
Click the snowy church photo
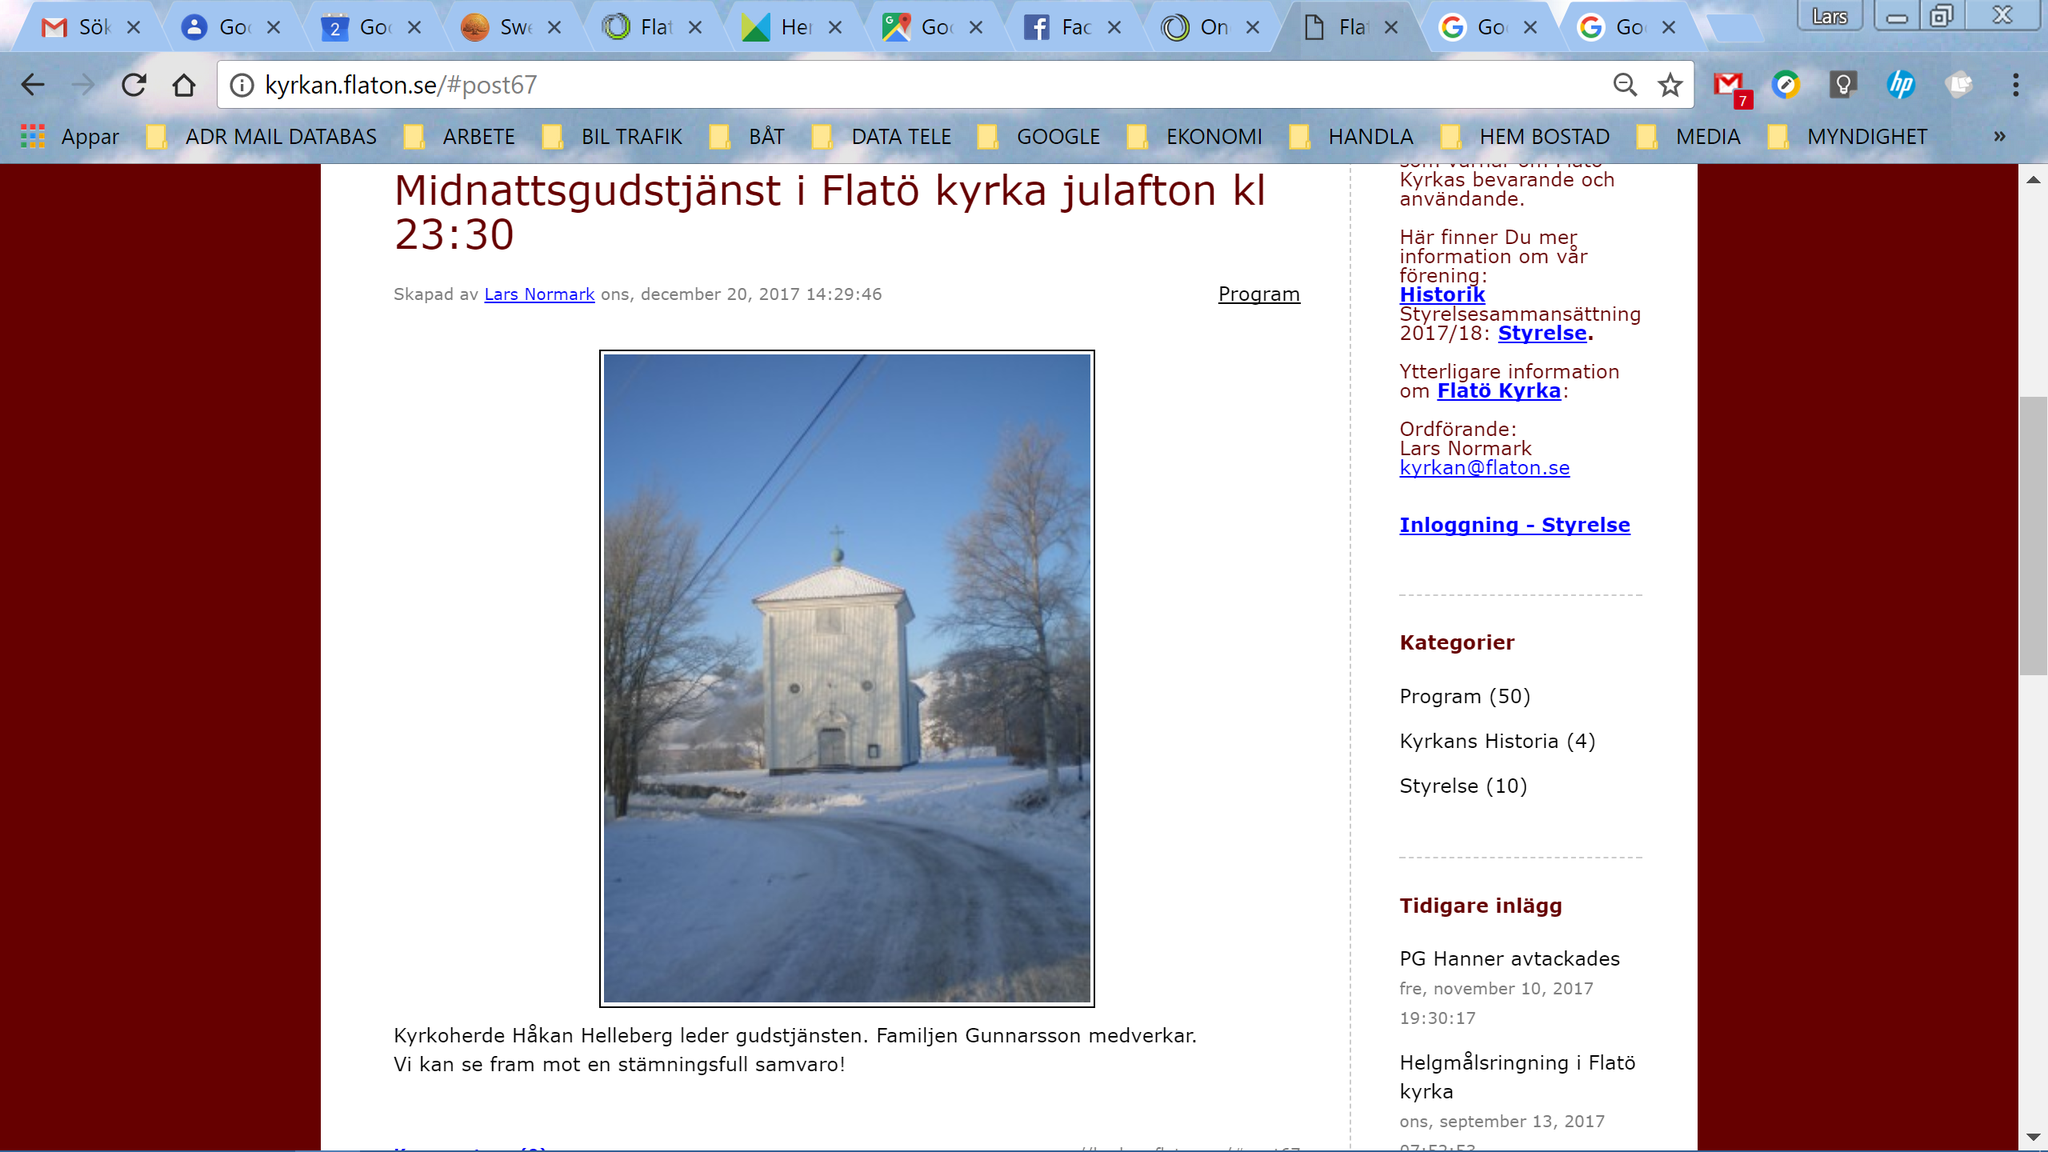click(847, 678)
